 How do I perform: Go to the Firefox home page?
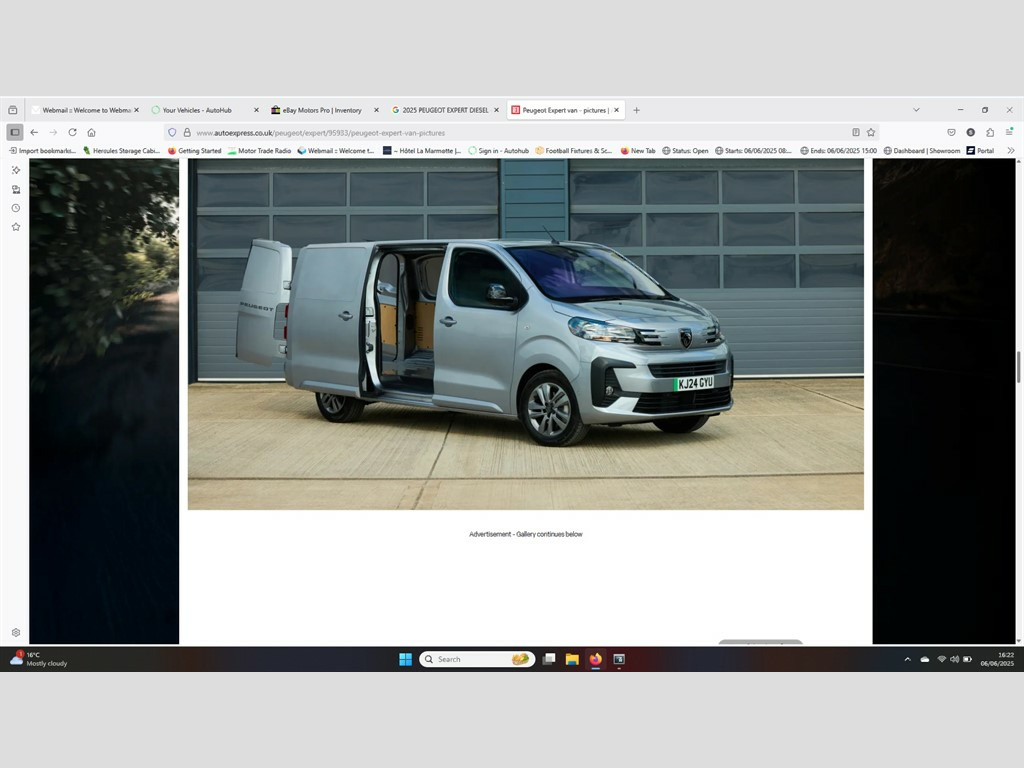coord(91,132)
